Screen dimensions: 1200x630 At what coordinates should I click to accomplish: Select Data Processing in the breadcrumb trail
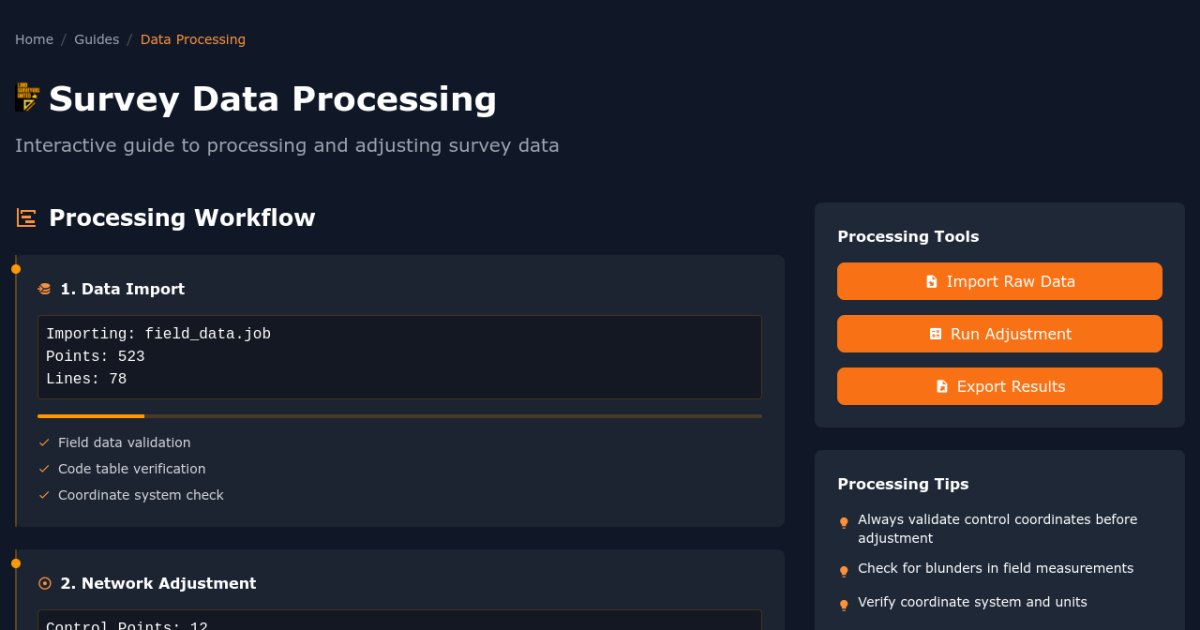pyautogui.click(x=193, y=39)
